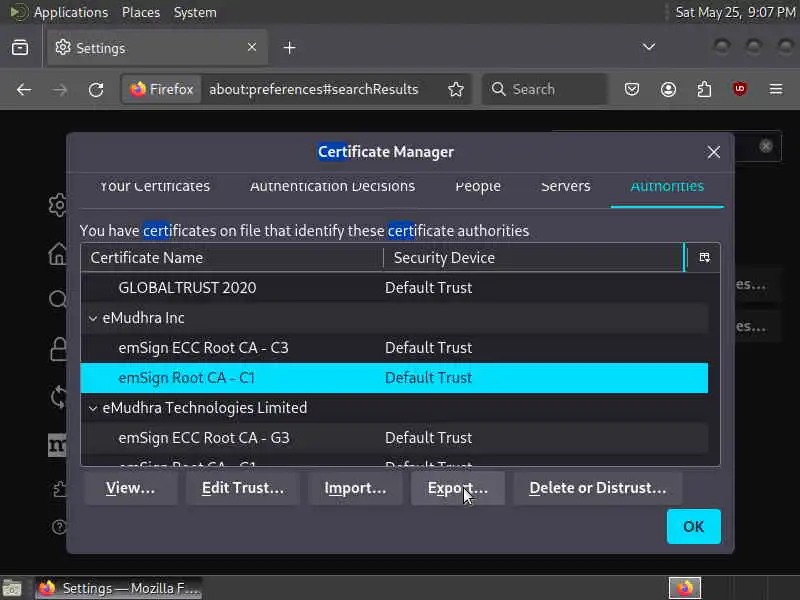The width and height of the screenshot is (800, 600).
Task: Click the toolbar Search box
Action: tap(545, 89)
